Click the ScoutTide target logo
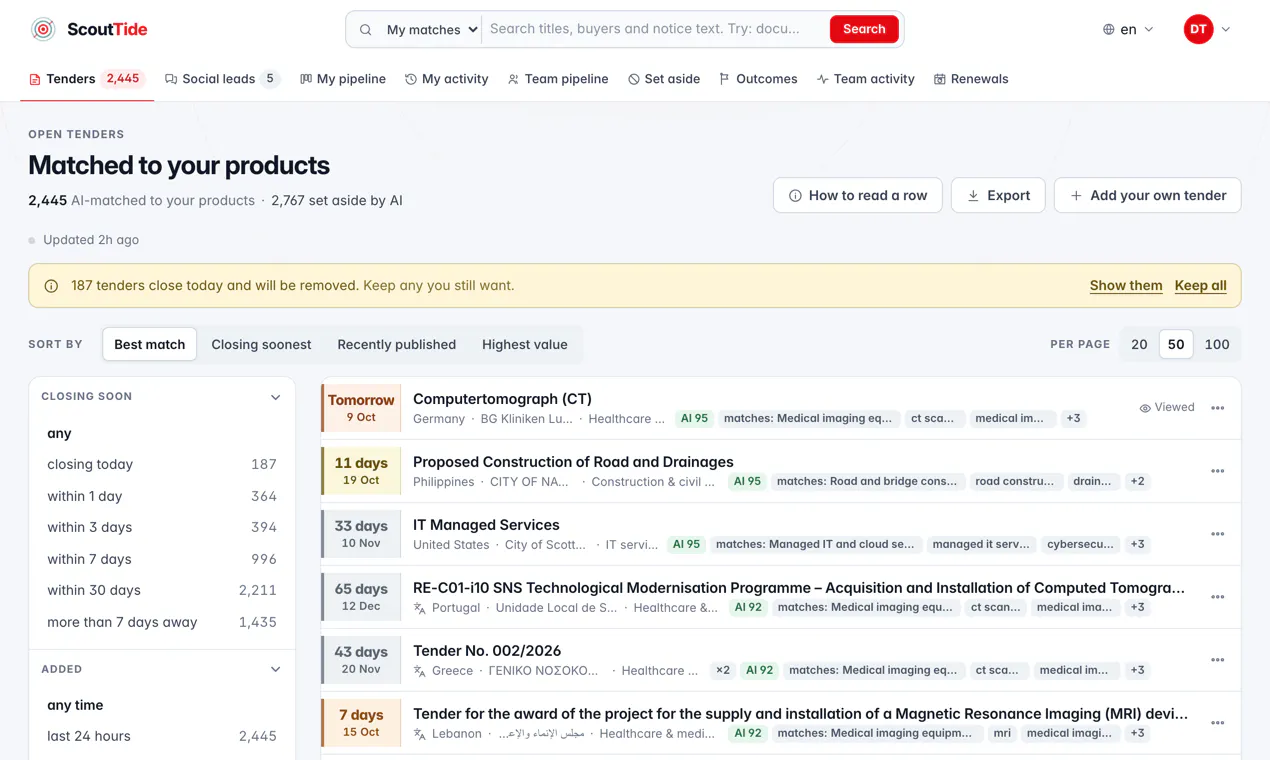The image size is (1270, 760). 43,30
